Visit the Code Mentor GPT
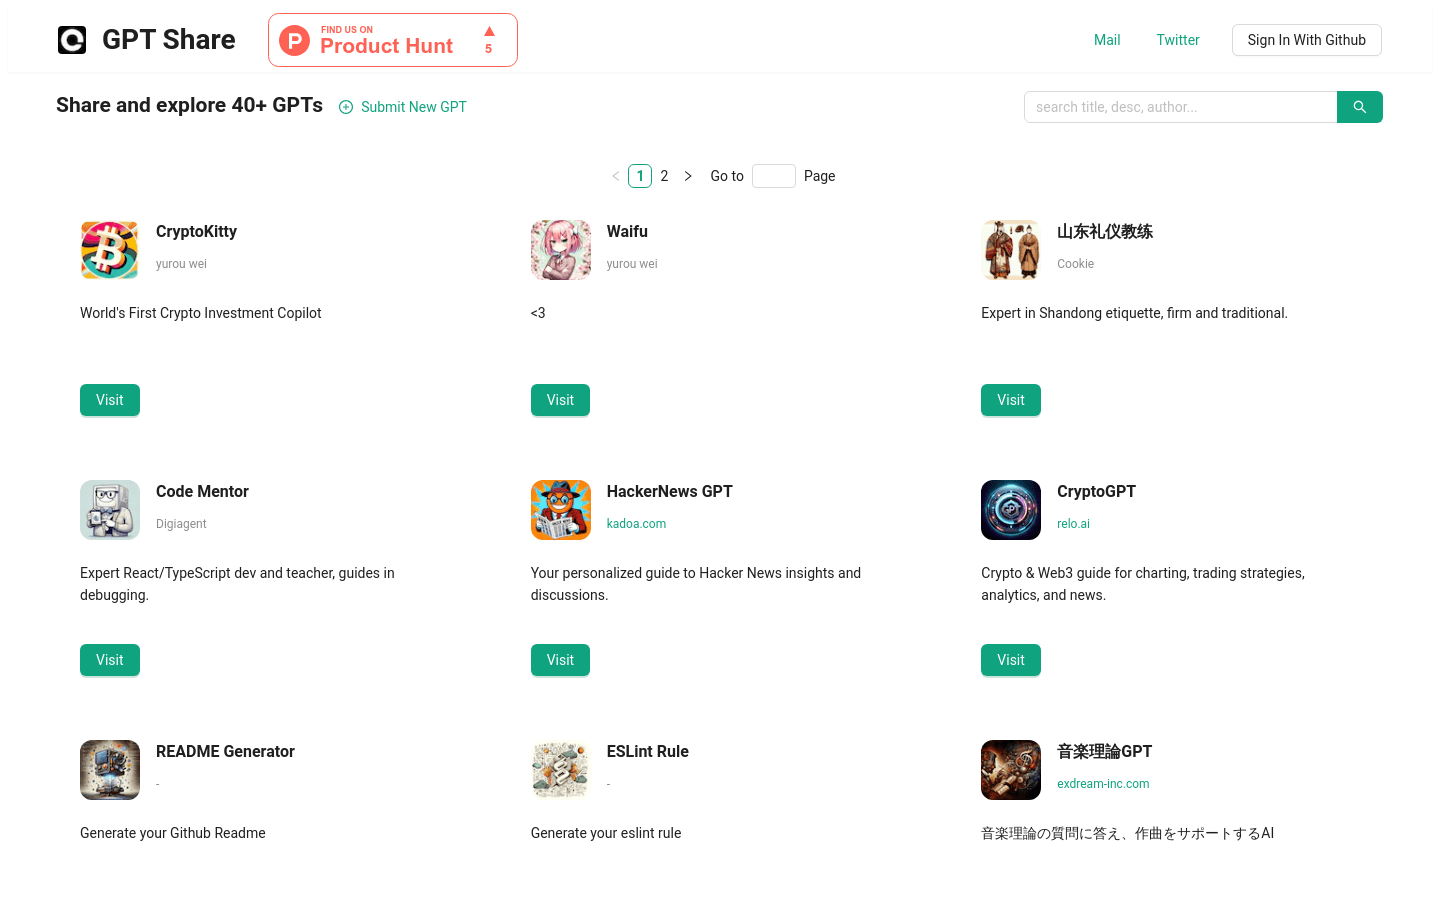 [x=110, y=660]
